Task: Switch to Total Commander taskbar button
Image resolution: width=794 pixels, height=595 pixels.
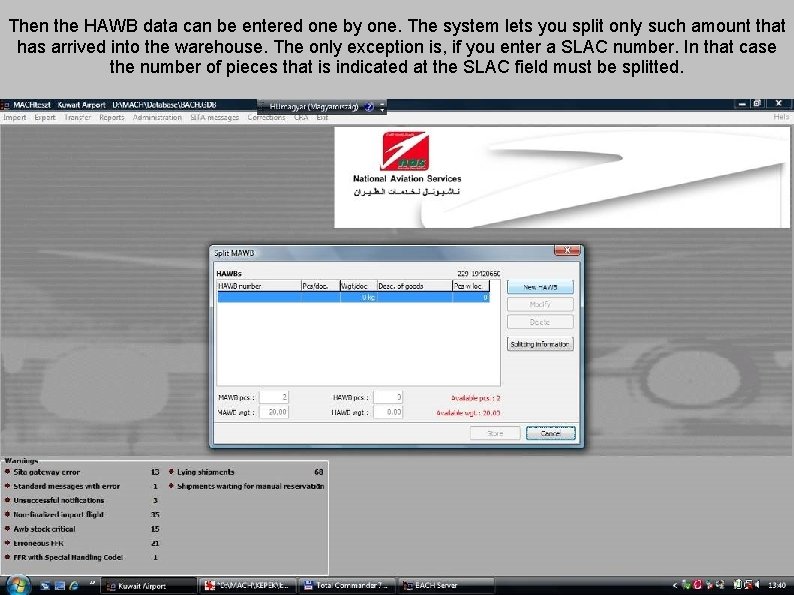Action: (346, 586)
